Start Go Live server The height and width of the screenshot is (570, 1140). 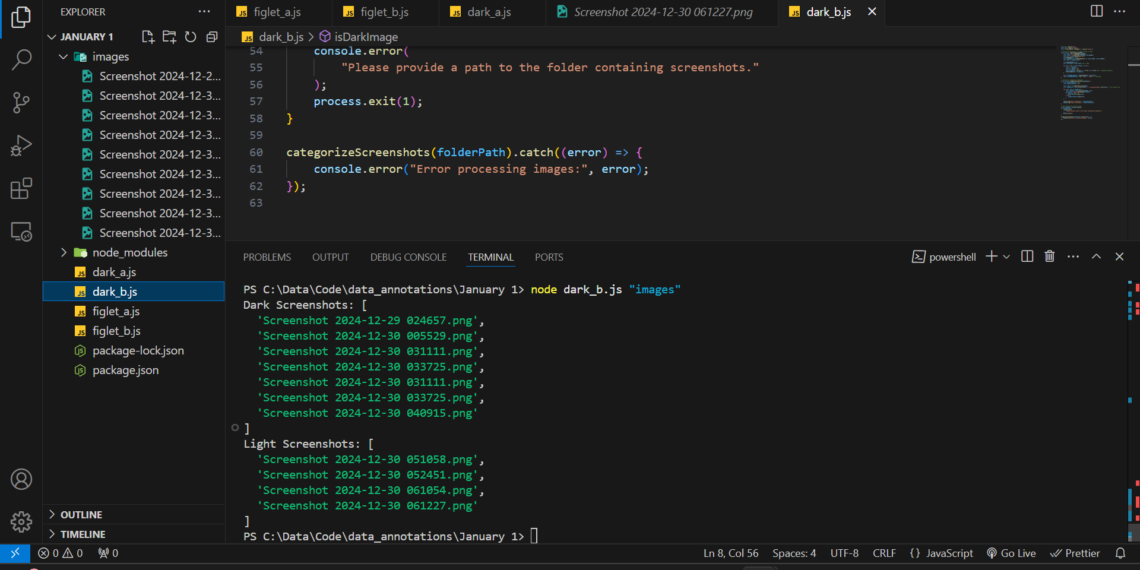1011,553
